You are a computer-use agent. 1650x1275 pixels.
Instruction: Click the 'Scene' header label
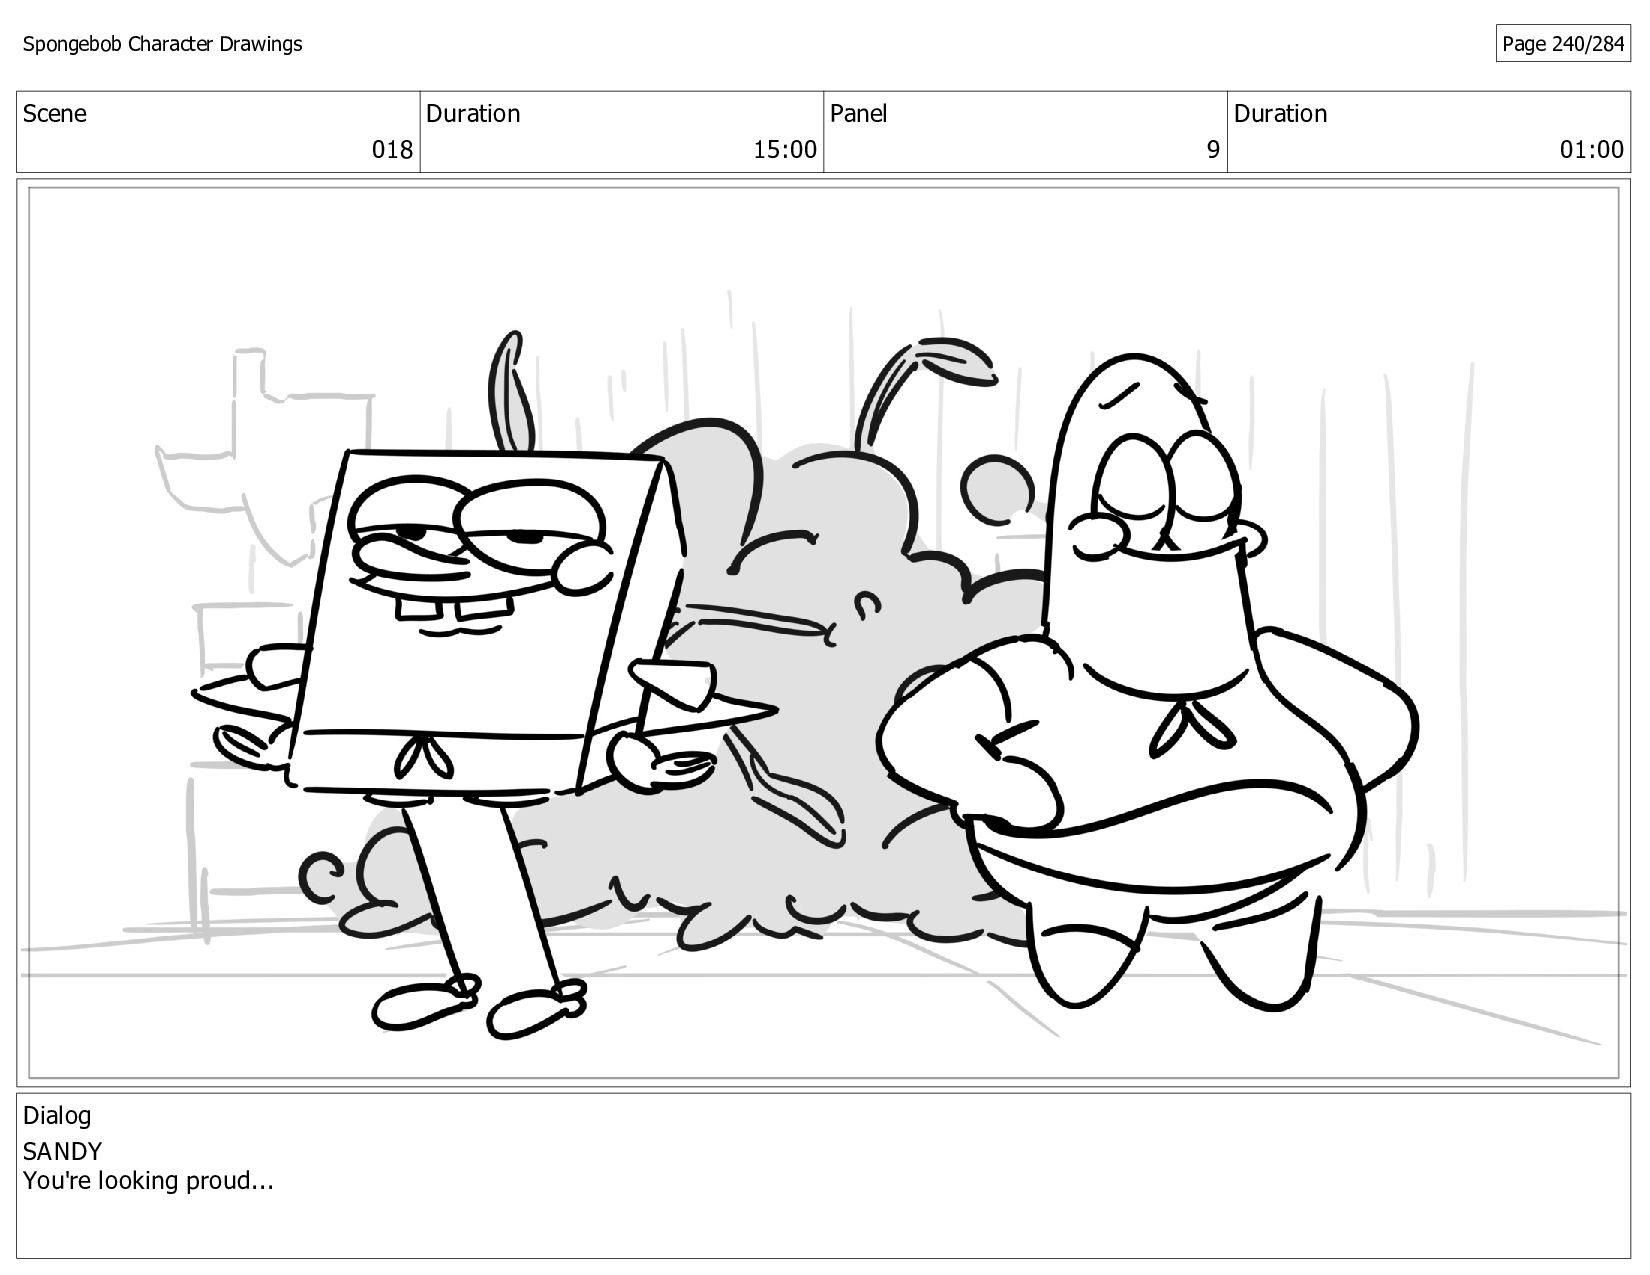pyautogui.click(x=55, y=114)
